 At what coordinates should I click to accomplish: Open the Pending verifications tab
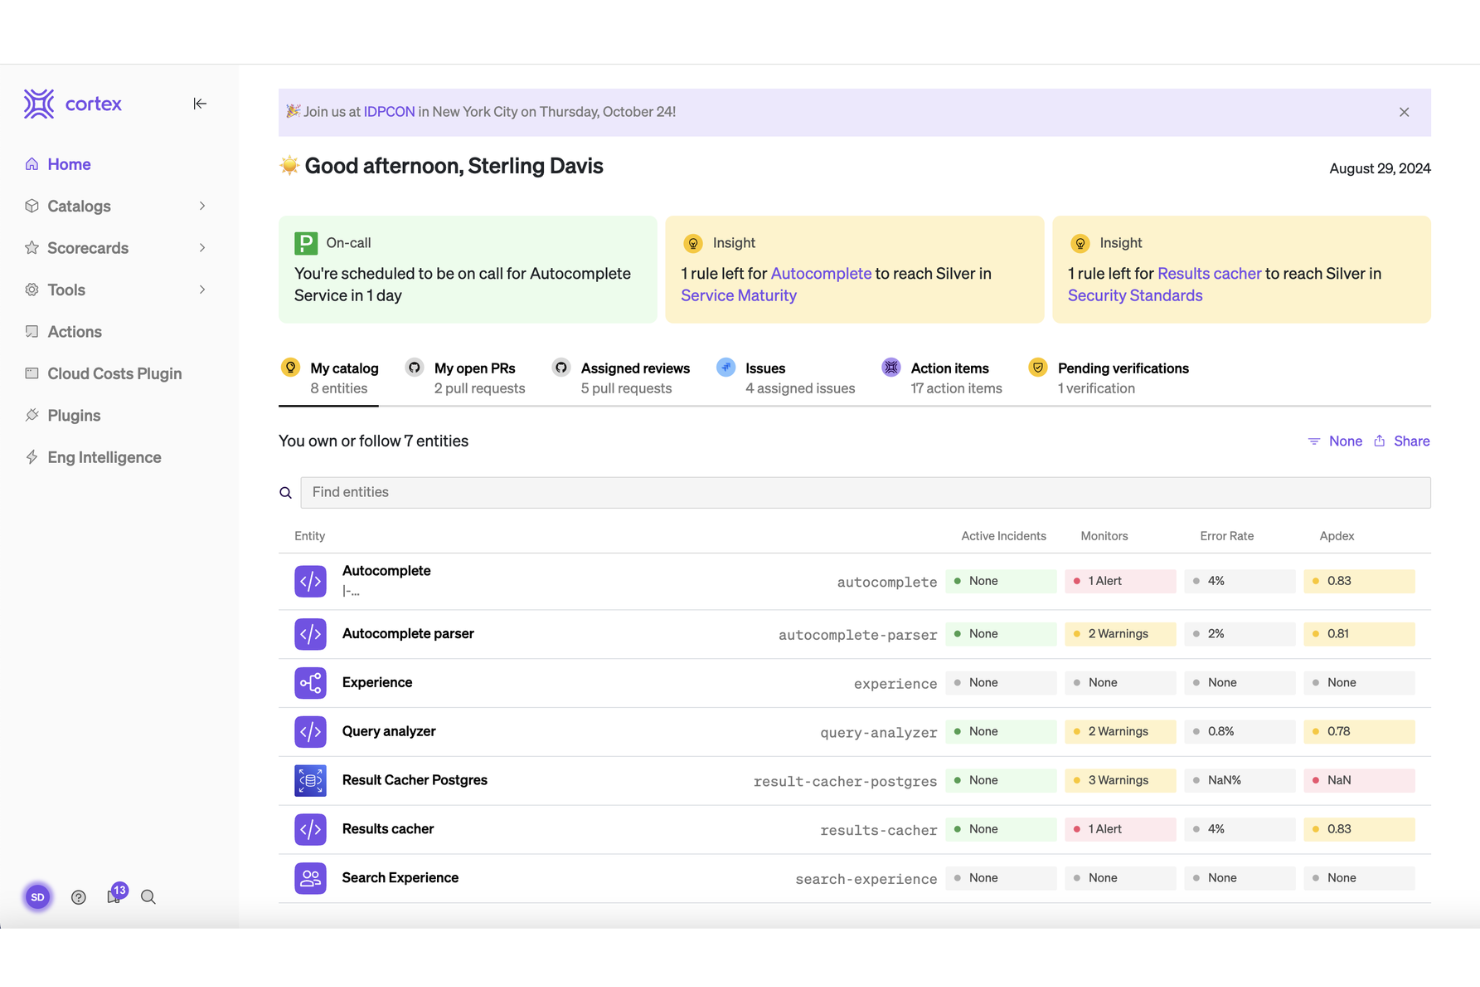(x=1109, y=378)
